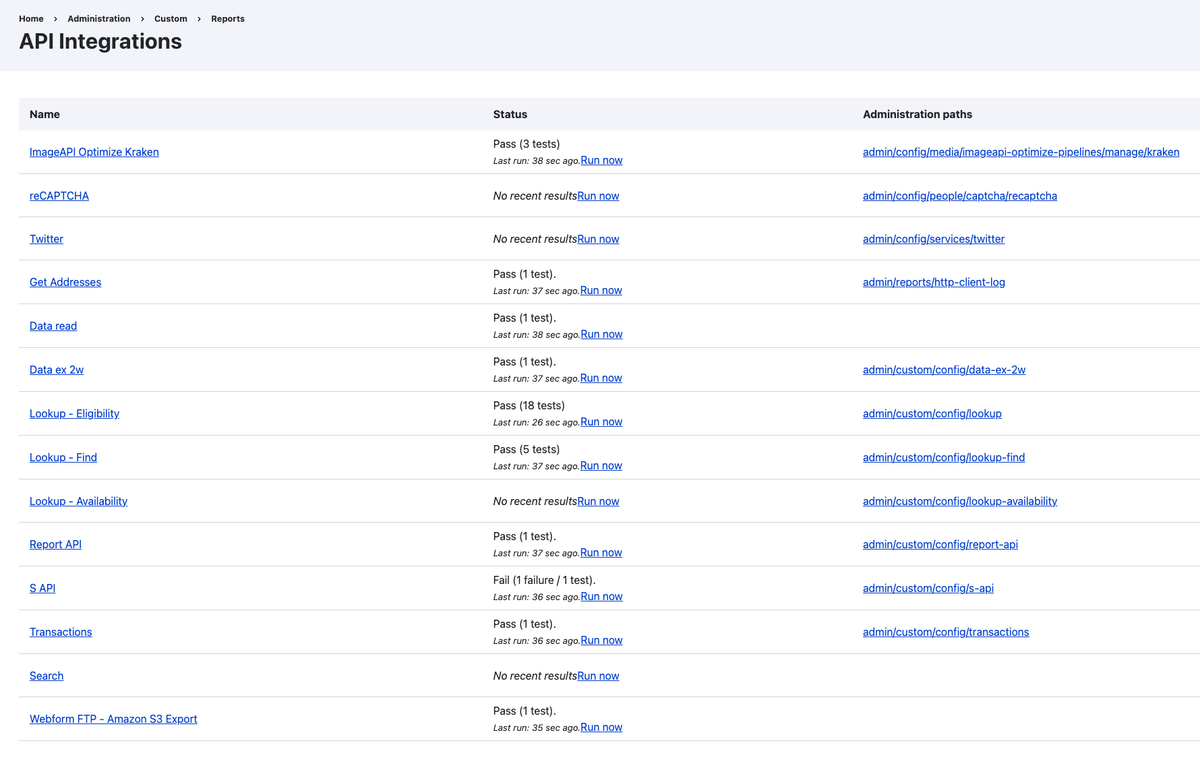Open Search integration link
This screenshot has width=1200, height=758.
[x=46, y=676]
